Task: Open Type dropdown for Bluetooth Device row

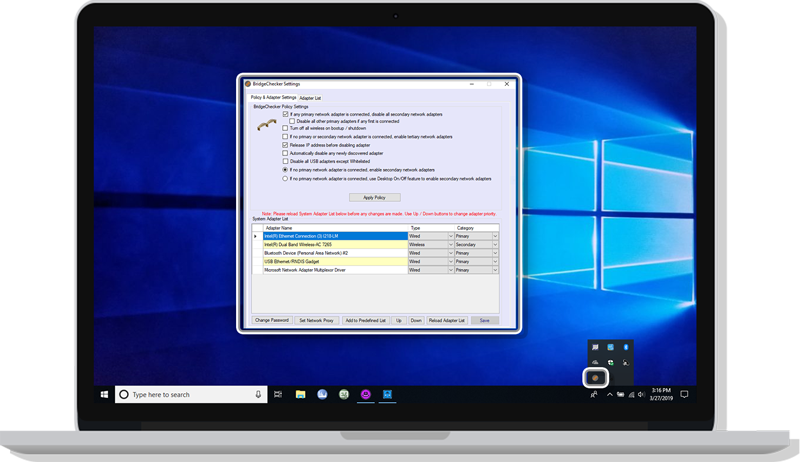Action: pyautogui.click(x=451, y=253)
